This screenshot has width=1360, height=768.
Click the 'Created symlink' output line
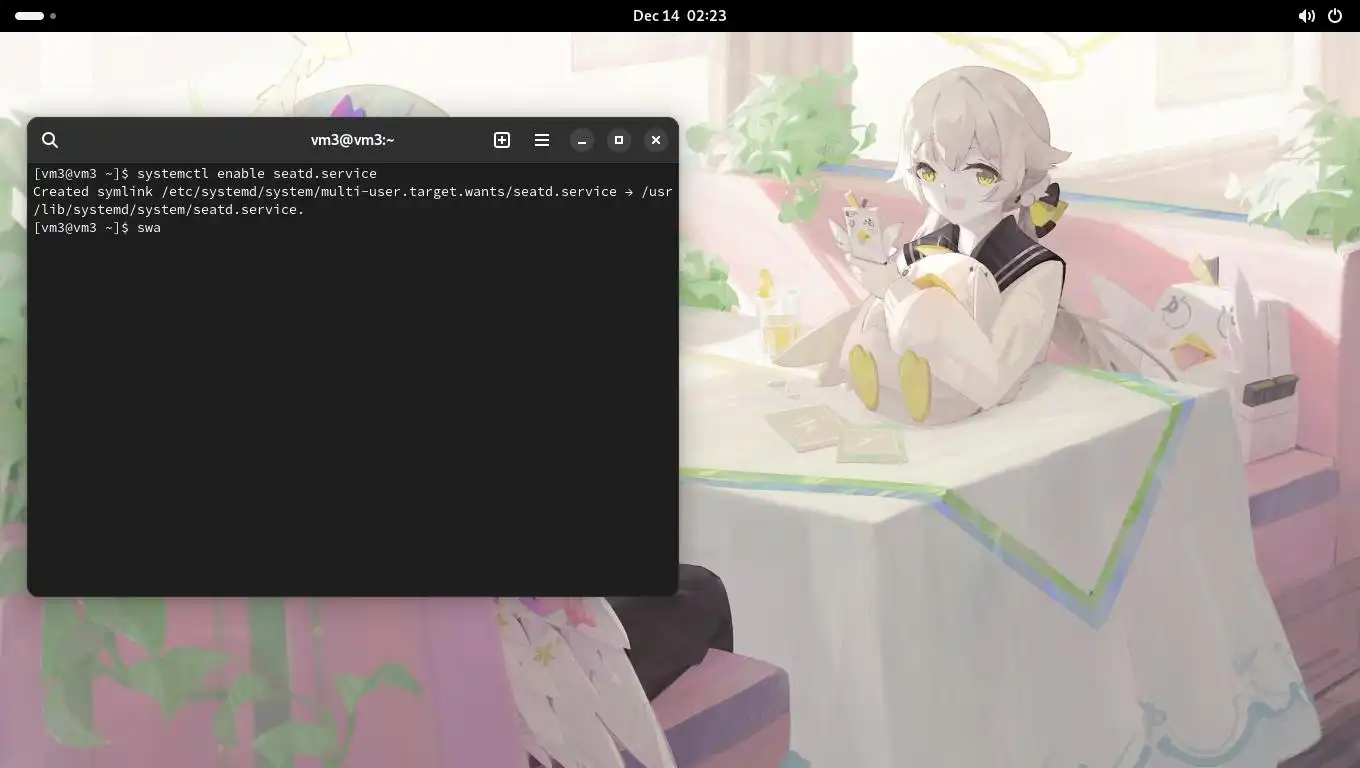pyautogui.click(x=353, y=191)
